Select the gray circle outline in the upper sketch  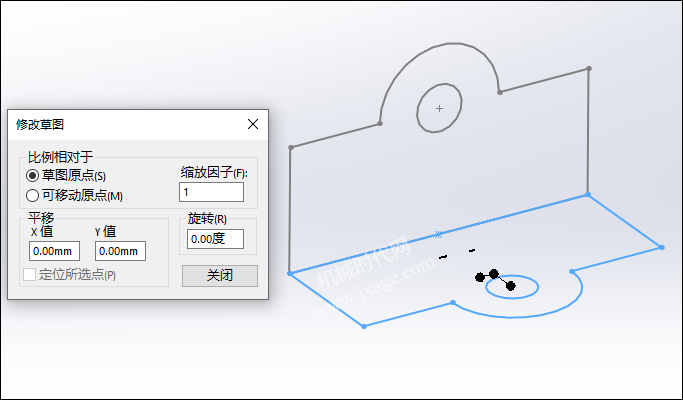point(417,108)
